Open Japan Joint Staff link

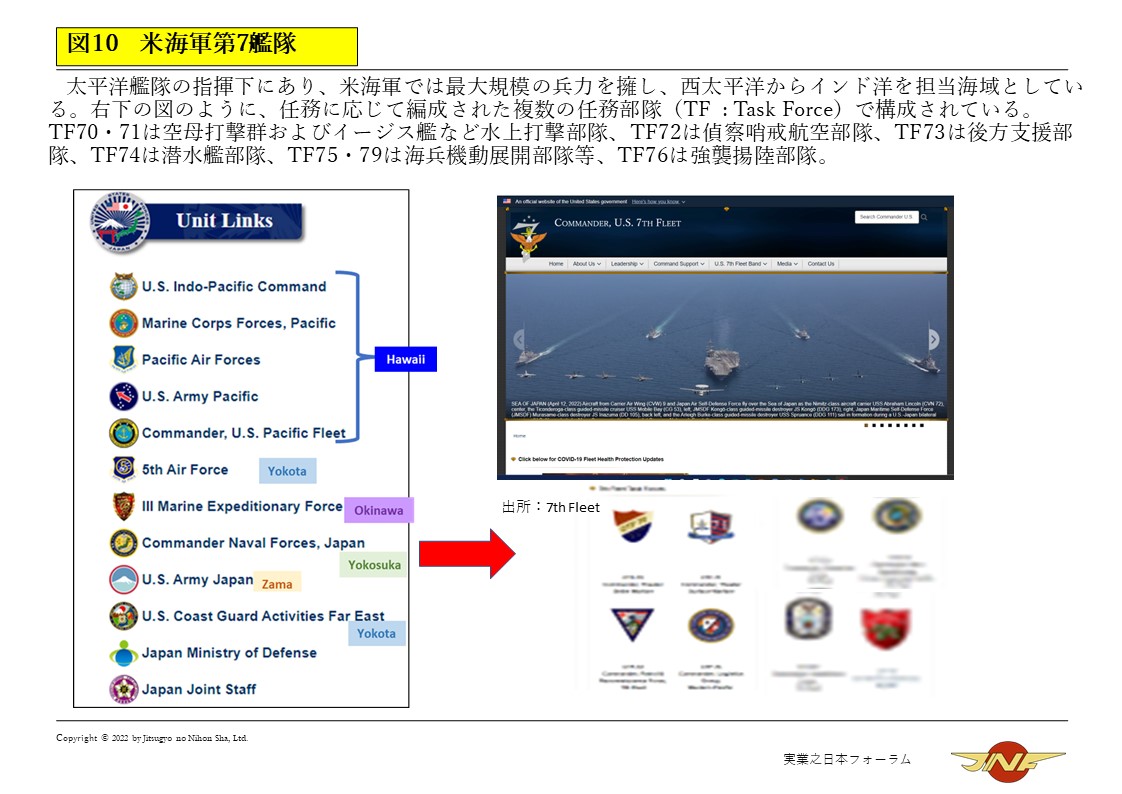[x=198, y=690]
